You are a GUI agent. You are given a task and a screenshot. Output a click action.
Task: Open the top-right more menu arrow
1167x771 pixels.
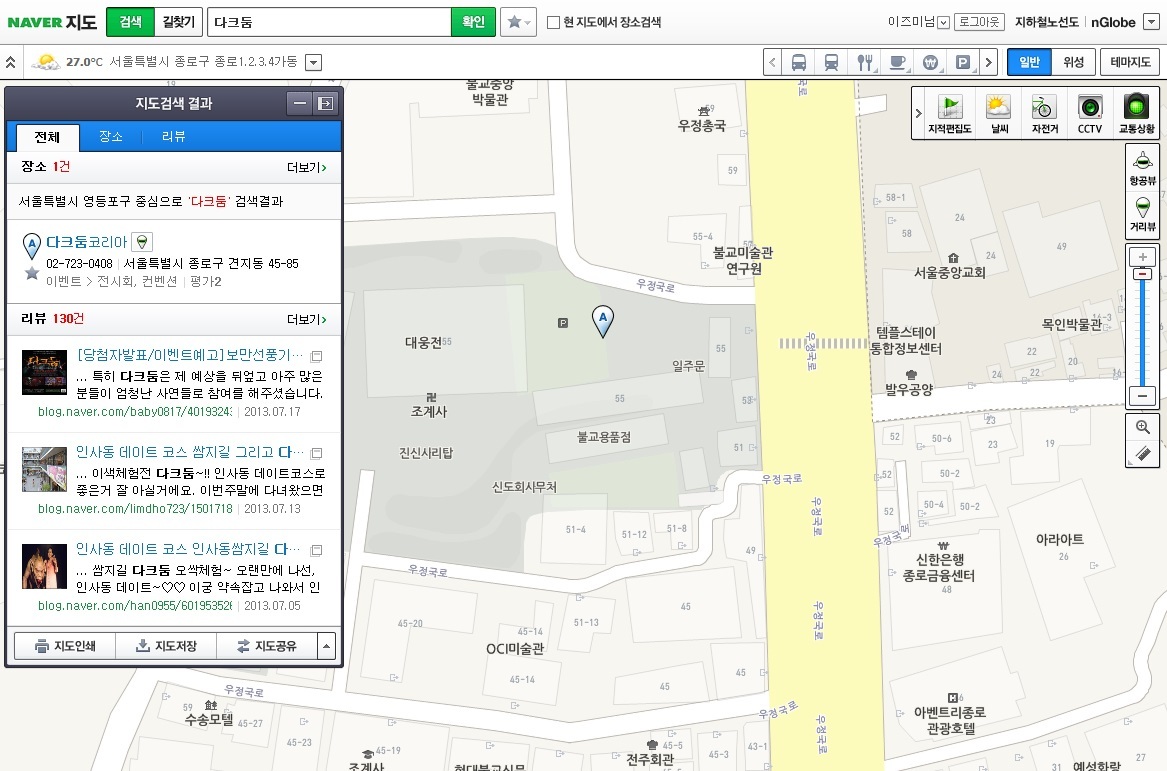pyautogui.click(x=1151, y=22)
